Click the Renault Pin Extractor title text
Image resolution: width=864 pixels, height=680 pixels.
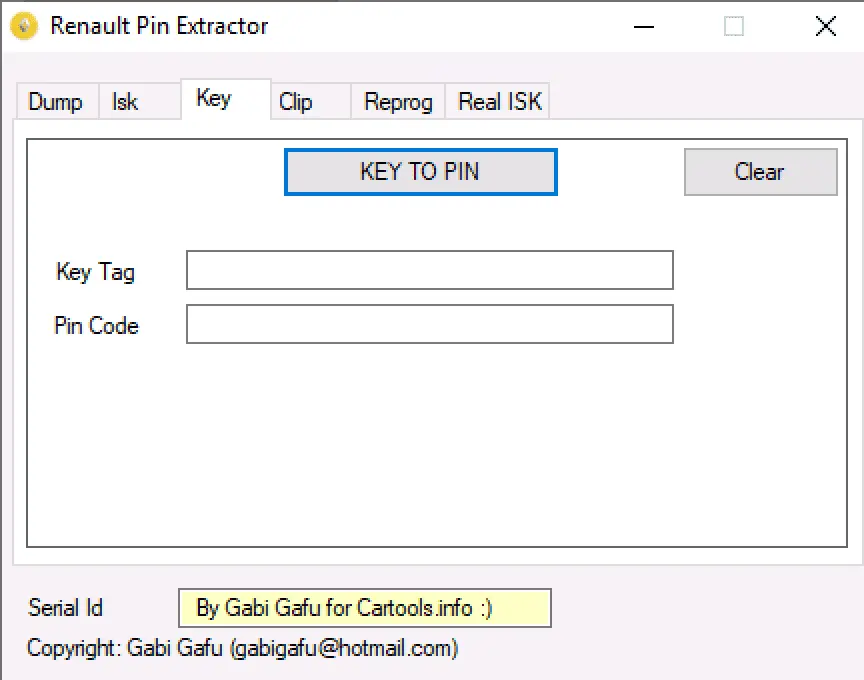click(159, 26)
